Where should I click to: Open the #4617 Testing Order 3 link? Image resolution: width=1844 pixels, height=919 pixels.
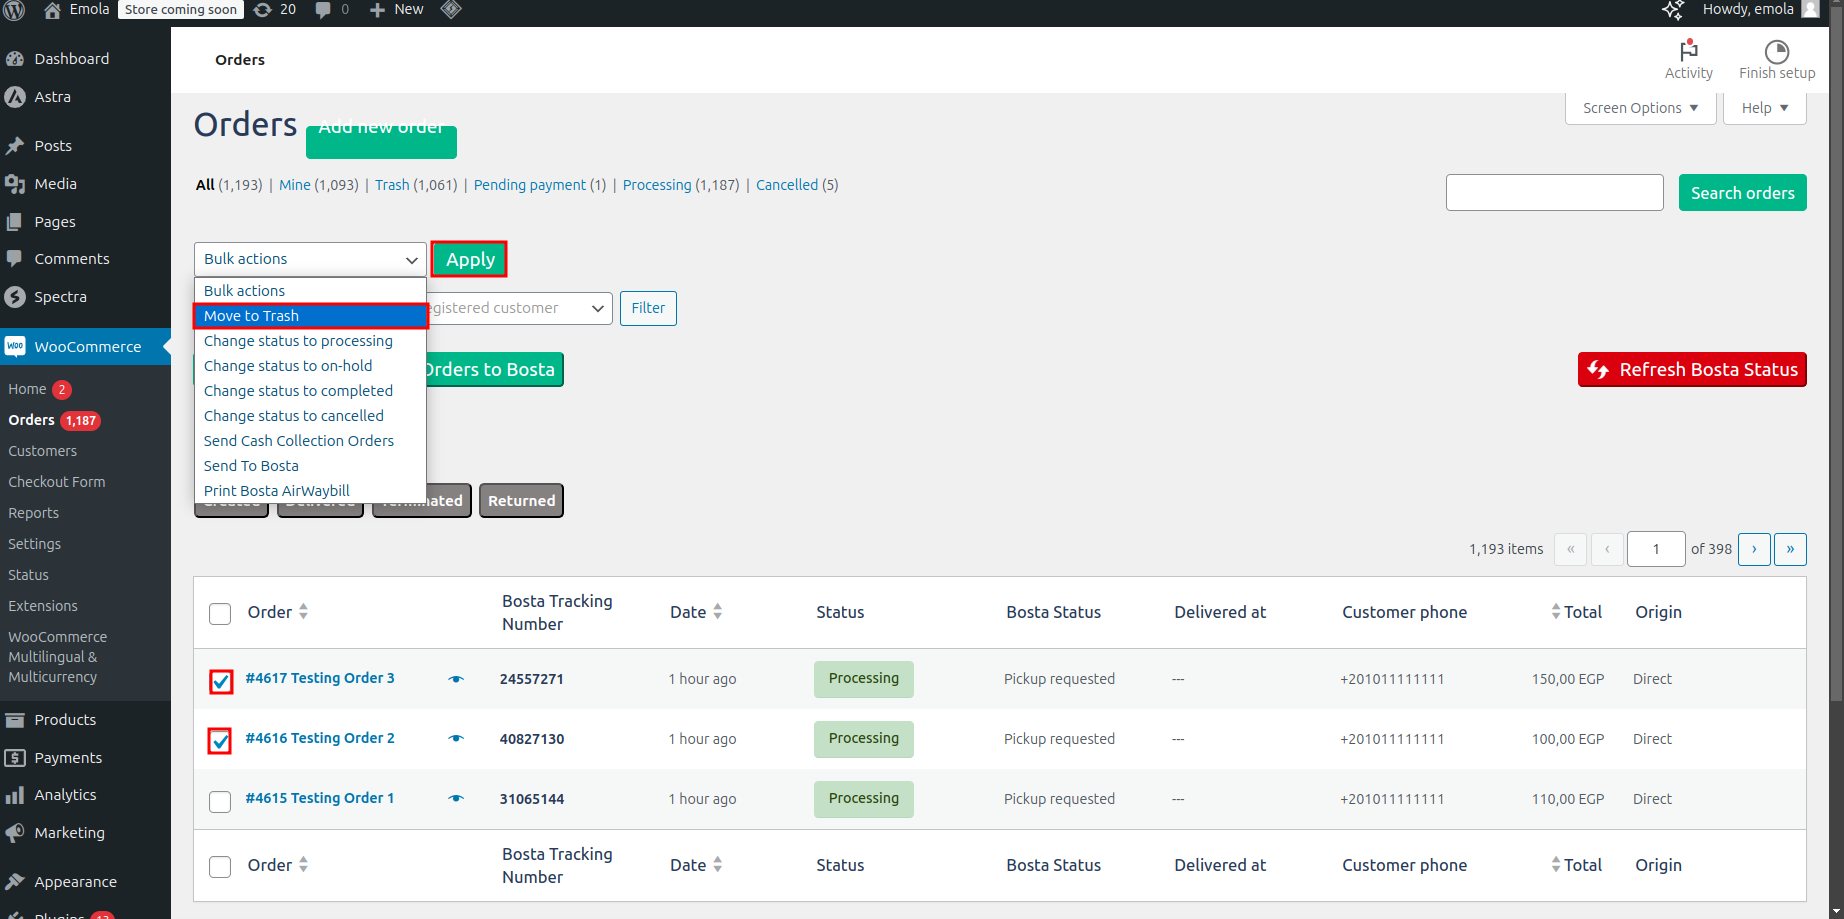pyautogui.click(x=320, y=678)
